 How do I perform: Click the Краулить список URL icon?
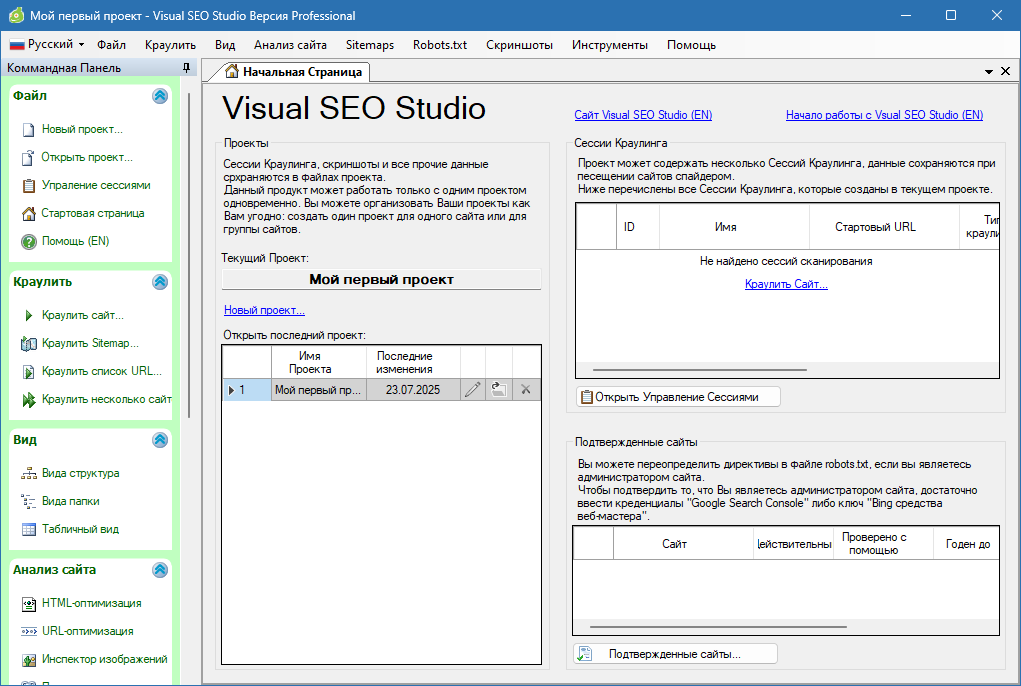(29, 372)
